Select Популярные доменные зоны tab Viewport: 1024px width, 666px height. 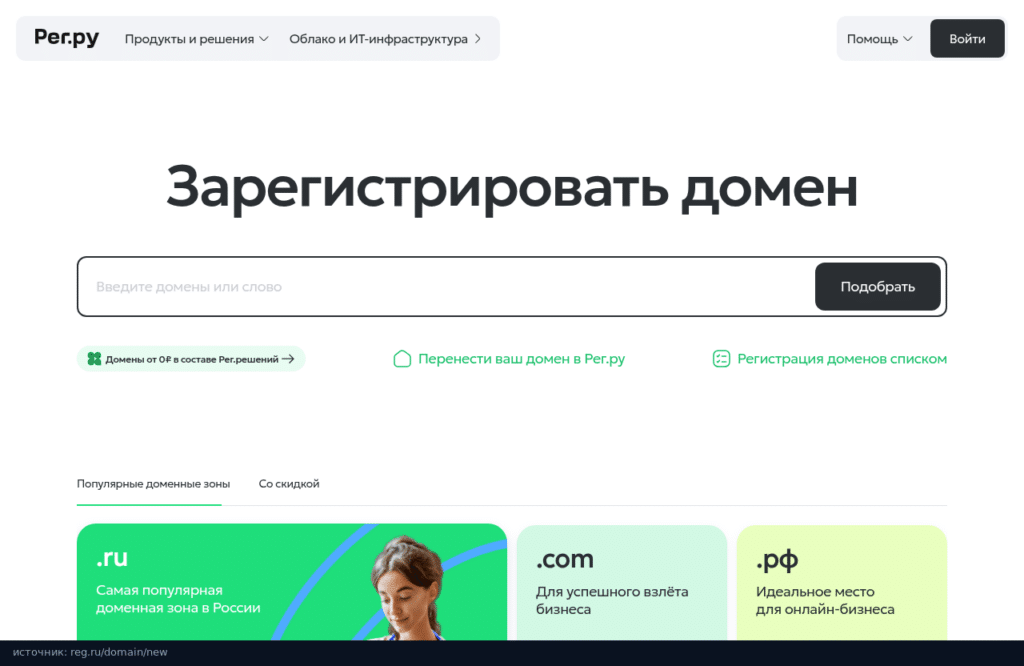(x=153, y=484)
